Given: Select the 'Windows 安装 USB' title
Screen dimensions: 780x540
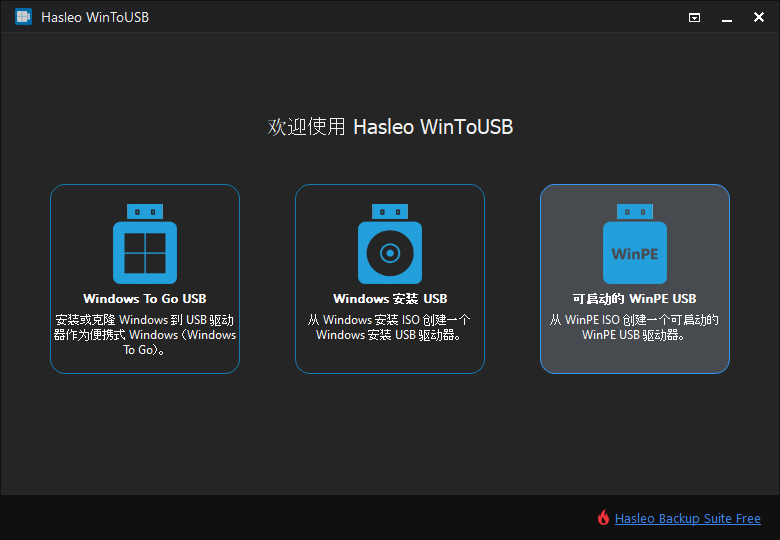Looking at the screenshot, I should click(390, 298).
